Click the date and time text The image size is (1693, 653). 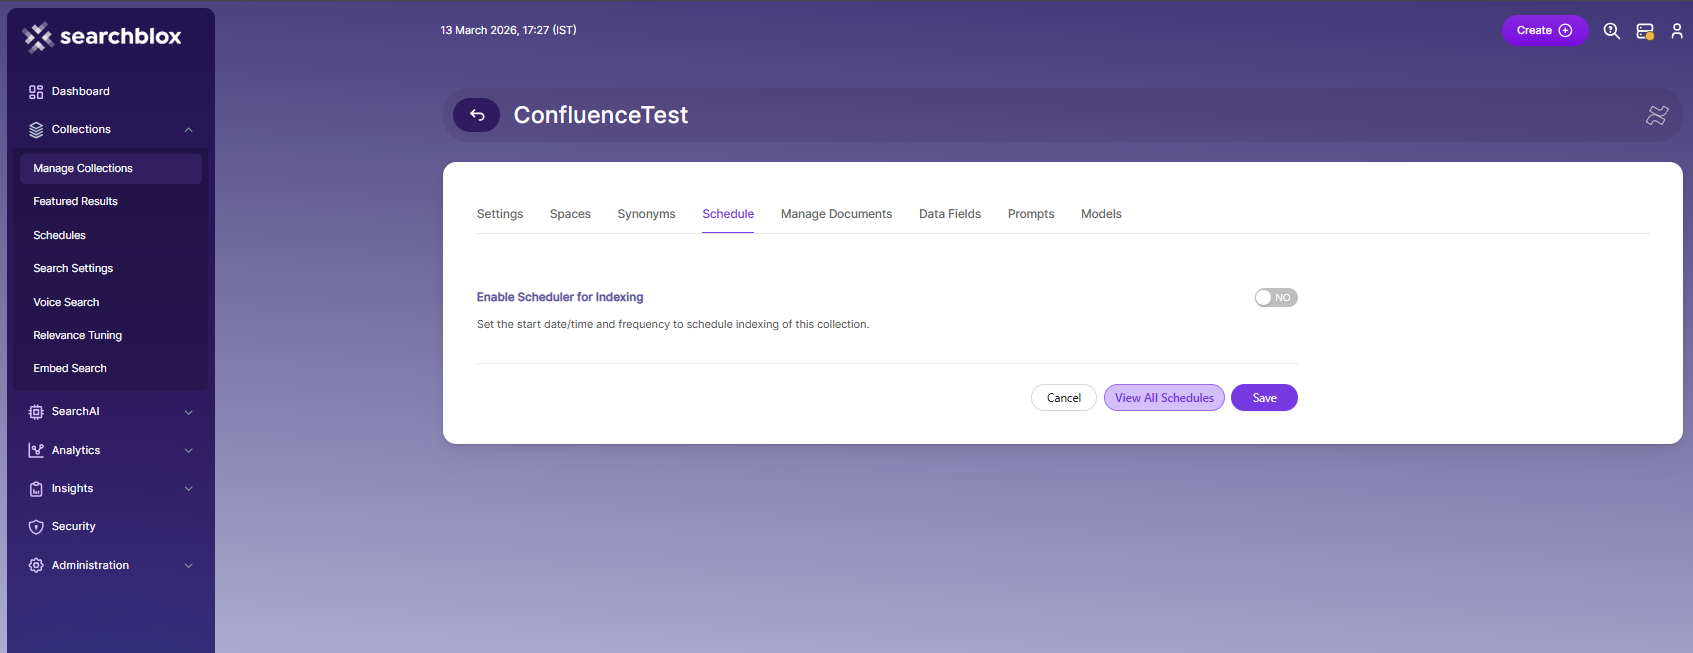[x=508, y=31]
